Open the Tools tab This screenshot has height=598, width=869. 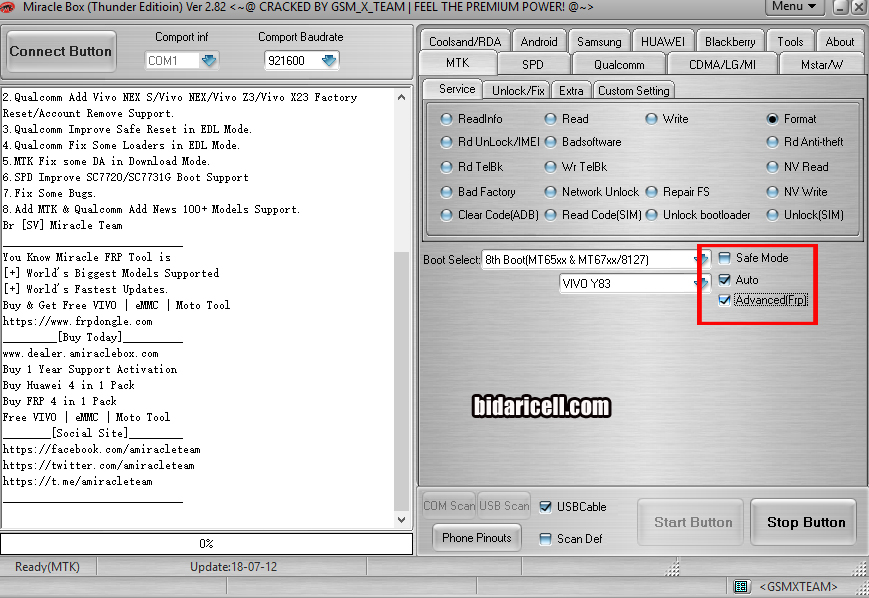click(x=790, y=42)
